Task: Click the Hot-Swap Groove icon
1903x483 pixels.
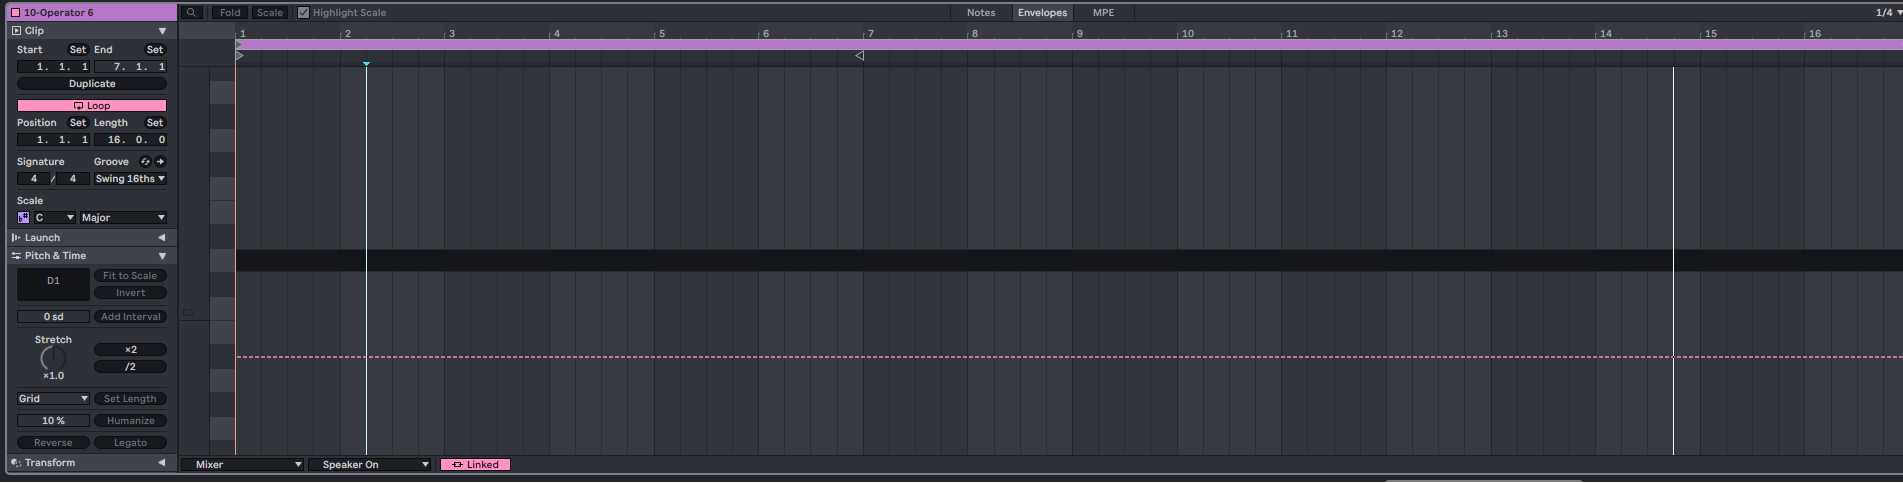Action: tap(145, 162)
